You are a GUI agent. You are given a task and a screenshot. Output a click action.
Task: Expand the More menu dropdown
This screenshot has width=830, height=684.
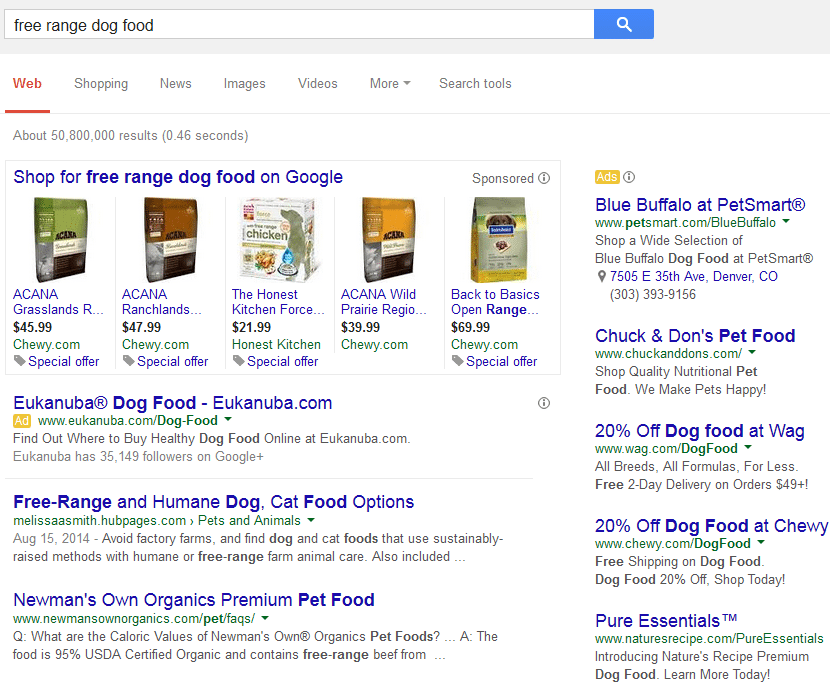click(x=390, y=84)
